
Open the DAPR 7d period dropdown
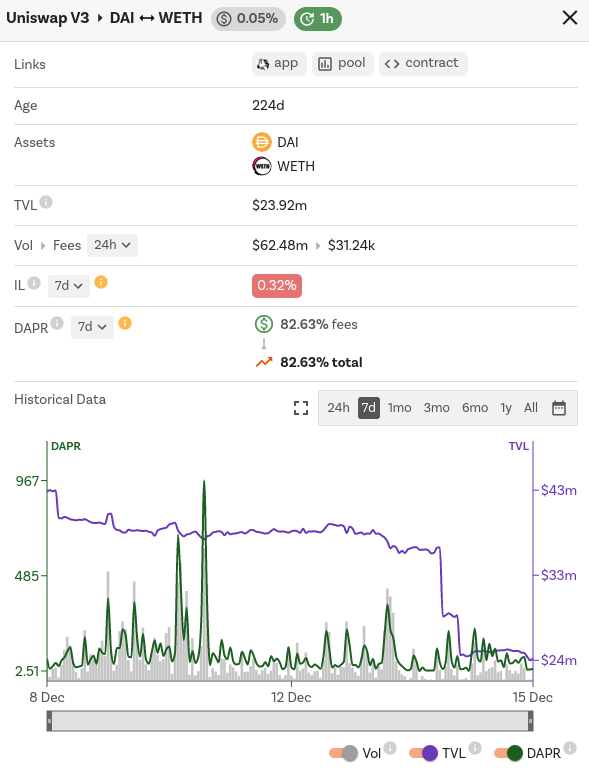click(x=92, y=327)
